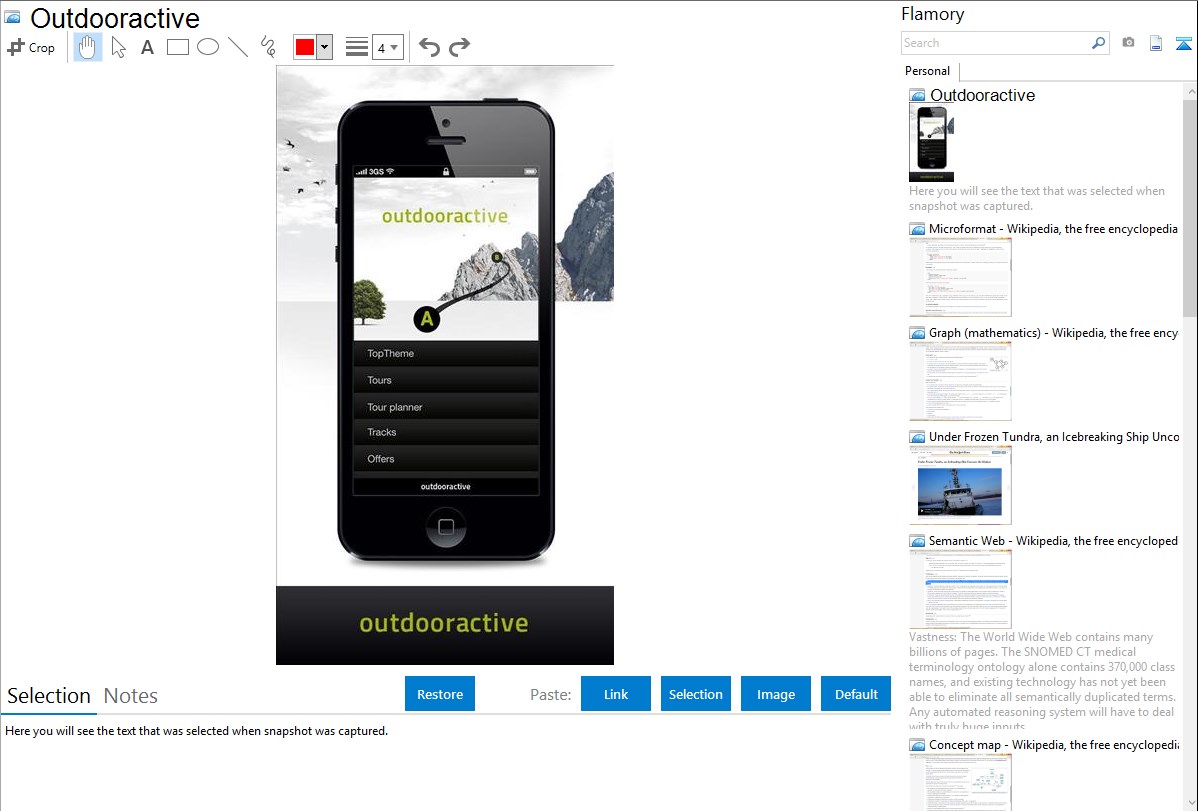Click the Graph (mathematics) - Wikipedia title
1198x811 pixels.
1053,333
